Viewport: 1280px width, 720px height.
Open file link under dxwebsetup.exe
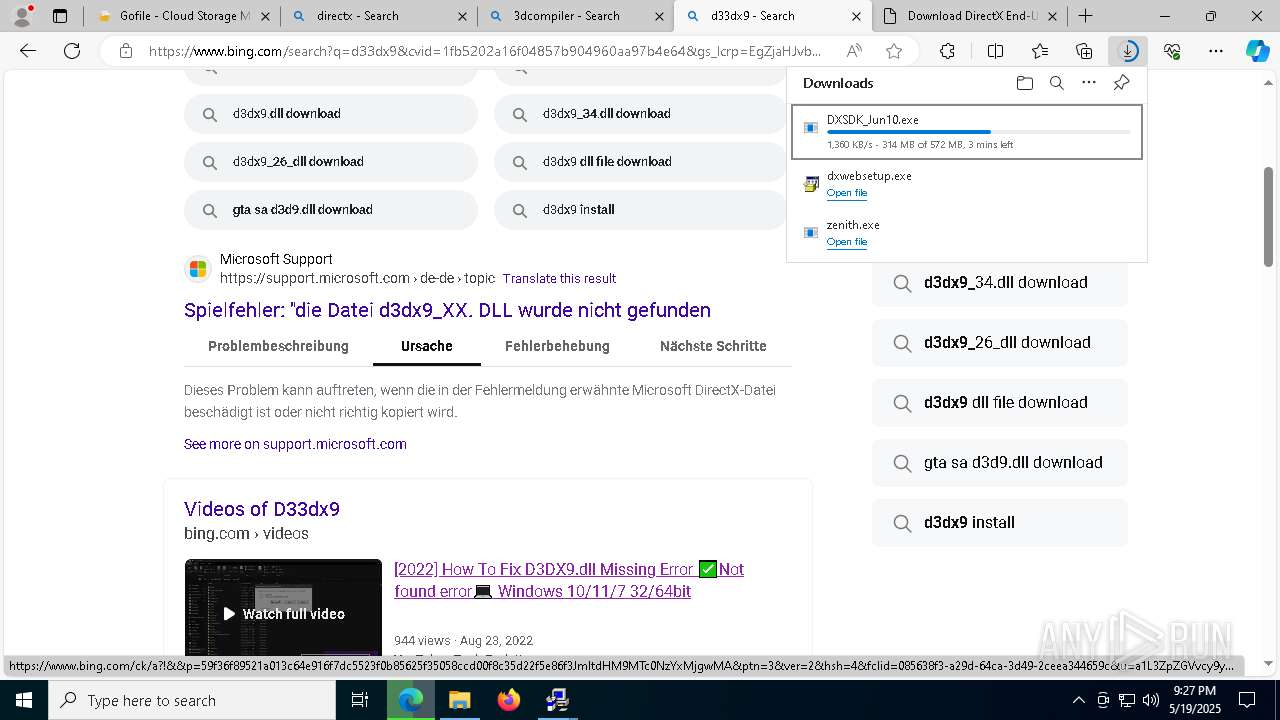click(x=847, y=193)
